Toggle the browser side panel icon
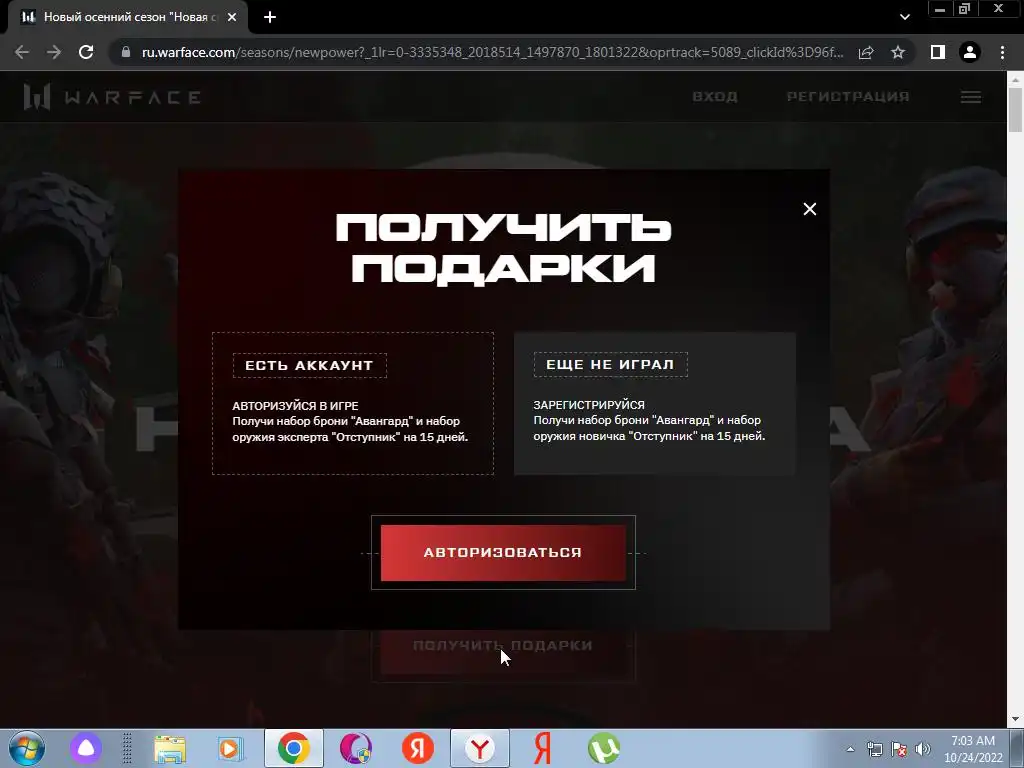Image resolution: width=1024 pixels, height=768 pixels. click(x=938, y=52)
